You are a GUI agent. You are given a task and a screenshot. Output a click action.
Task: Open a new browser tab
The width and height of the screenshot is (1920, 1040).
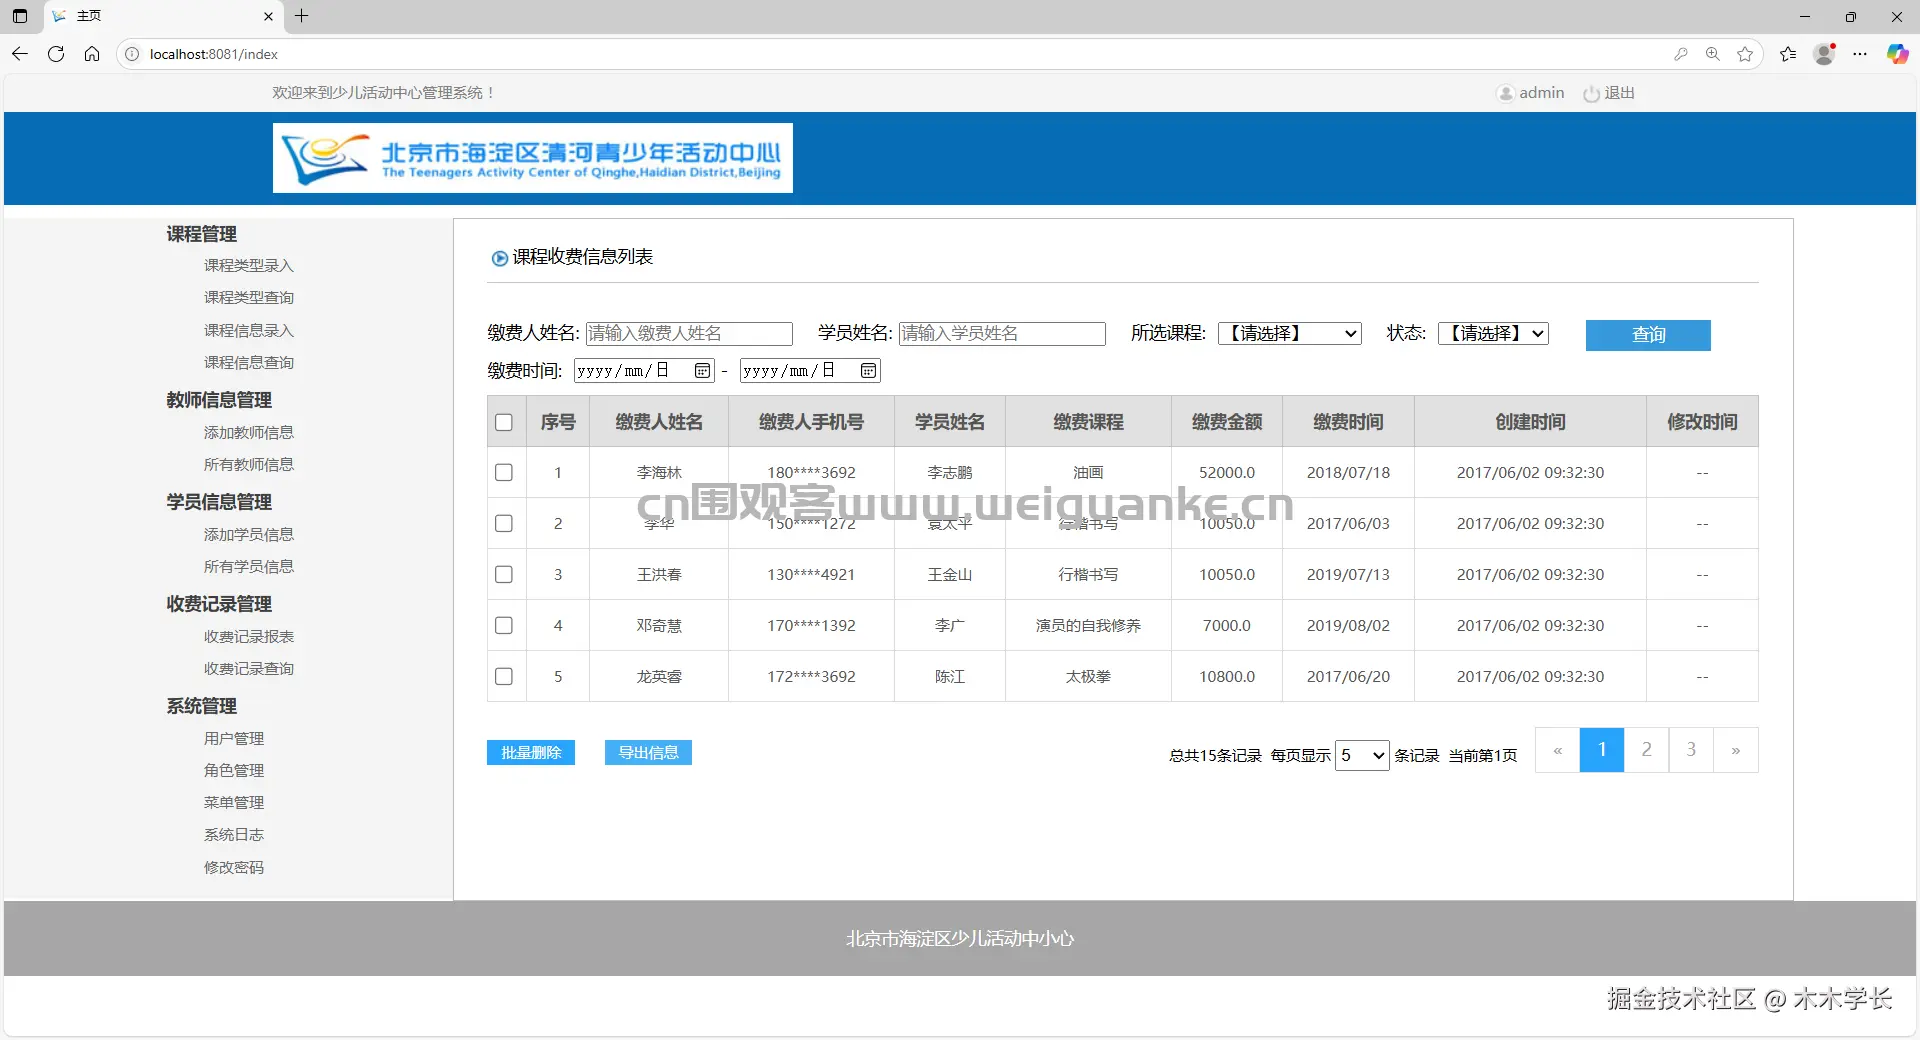tap(301, 16)
